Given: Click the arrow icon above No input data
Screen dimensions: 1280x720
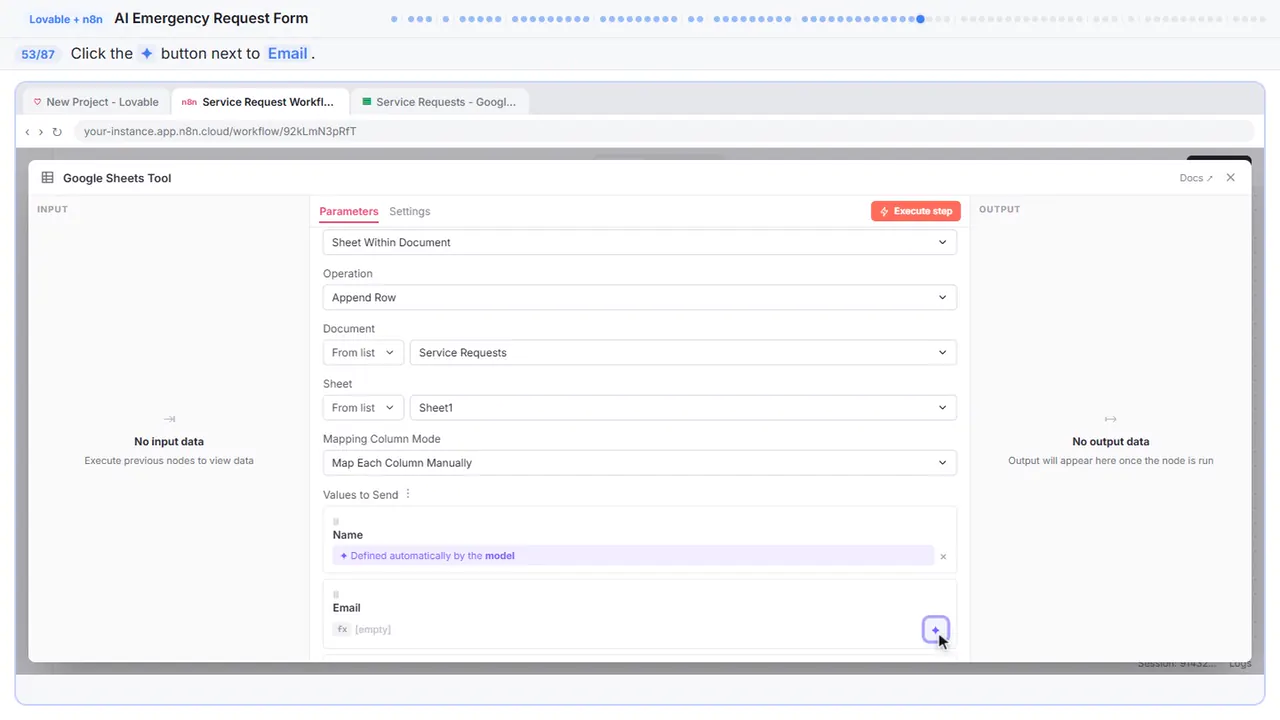Looking at the screenshot, I should tap(169, 419).
